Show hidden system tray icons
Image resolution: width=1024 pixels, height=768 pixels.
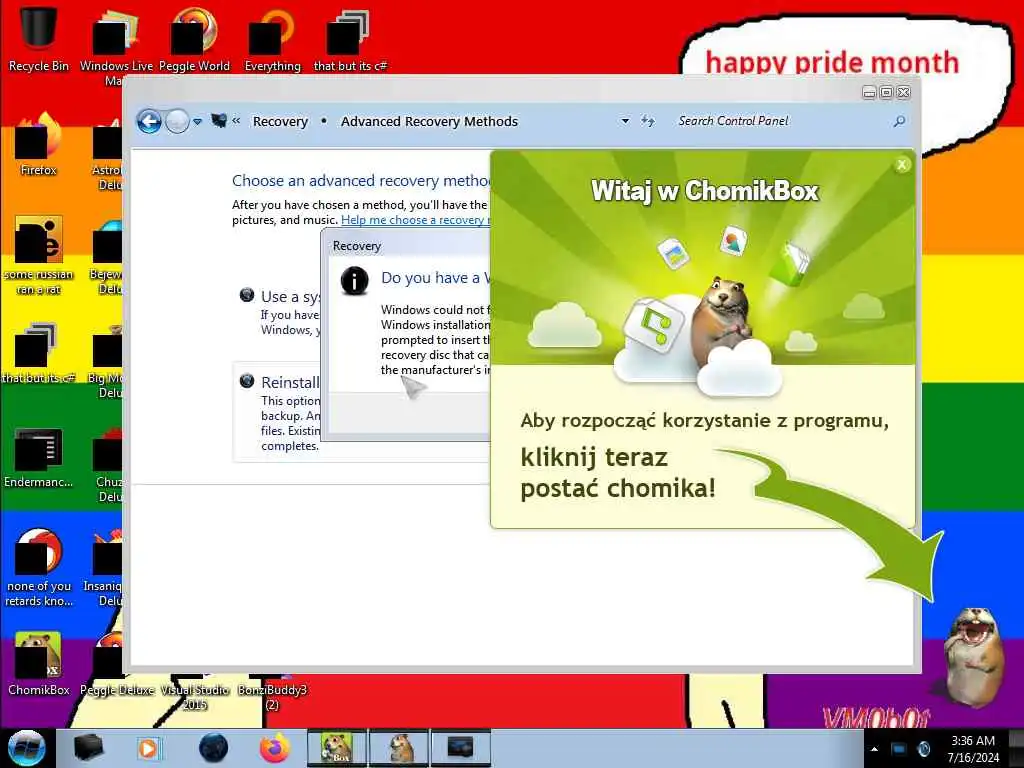[874, 749]
